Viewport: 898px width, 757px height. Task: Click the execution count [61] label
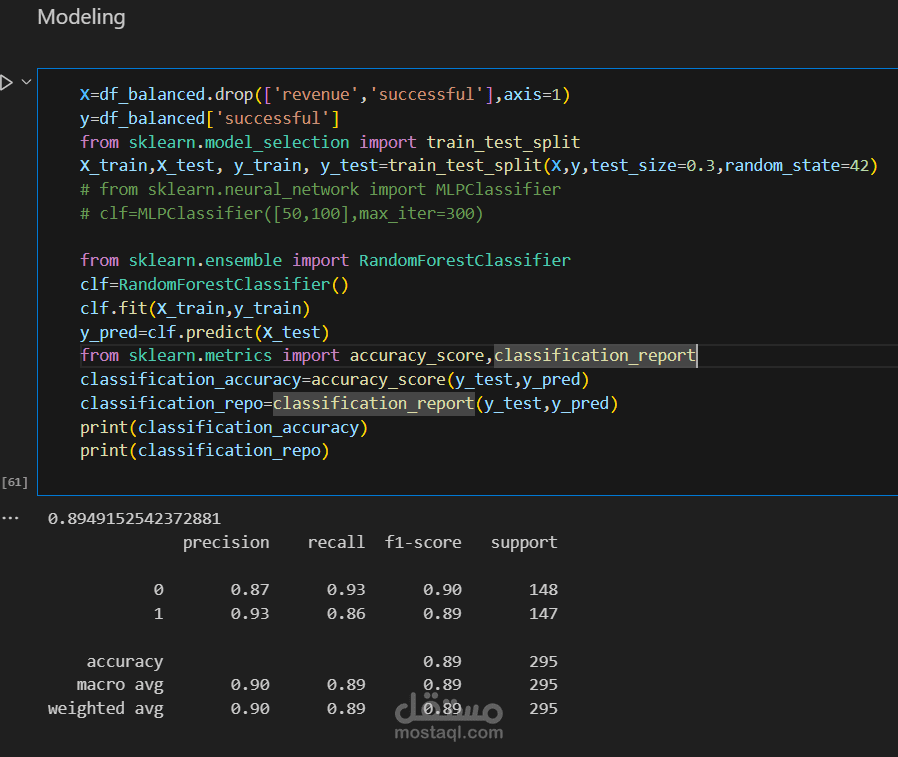point(15,482)
